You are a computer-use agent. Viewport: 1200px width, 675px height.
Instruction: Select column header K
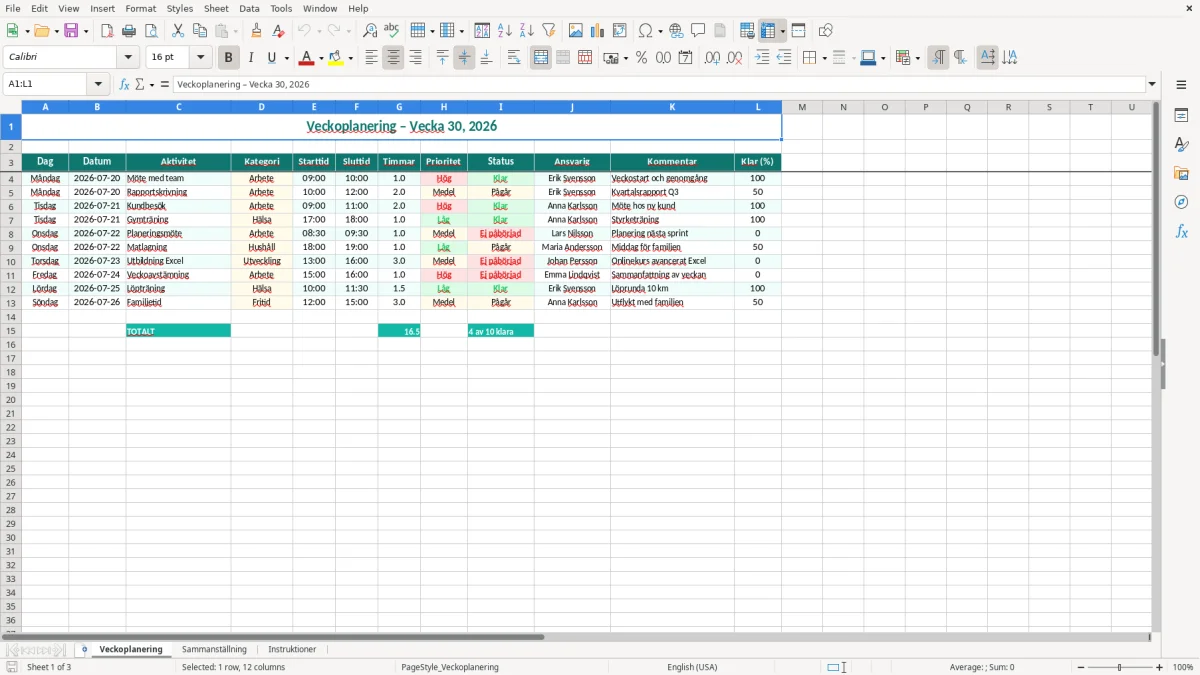672,107
